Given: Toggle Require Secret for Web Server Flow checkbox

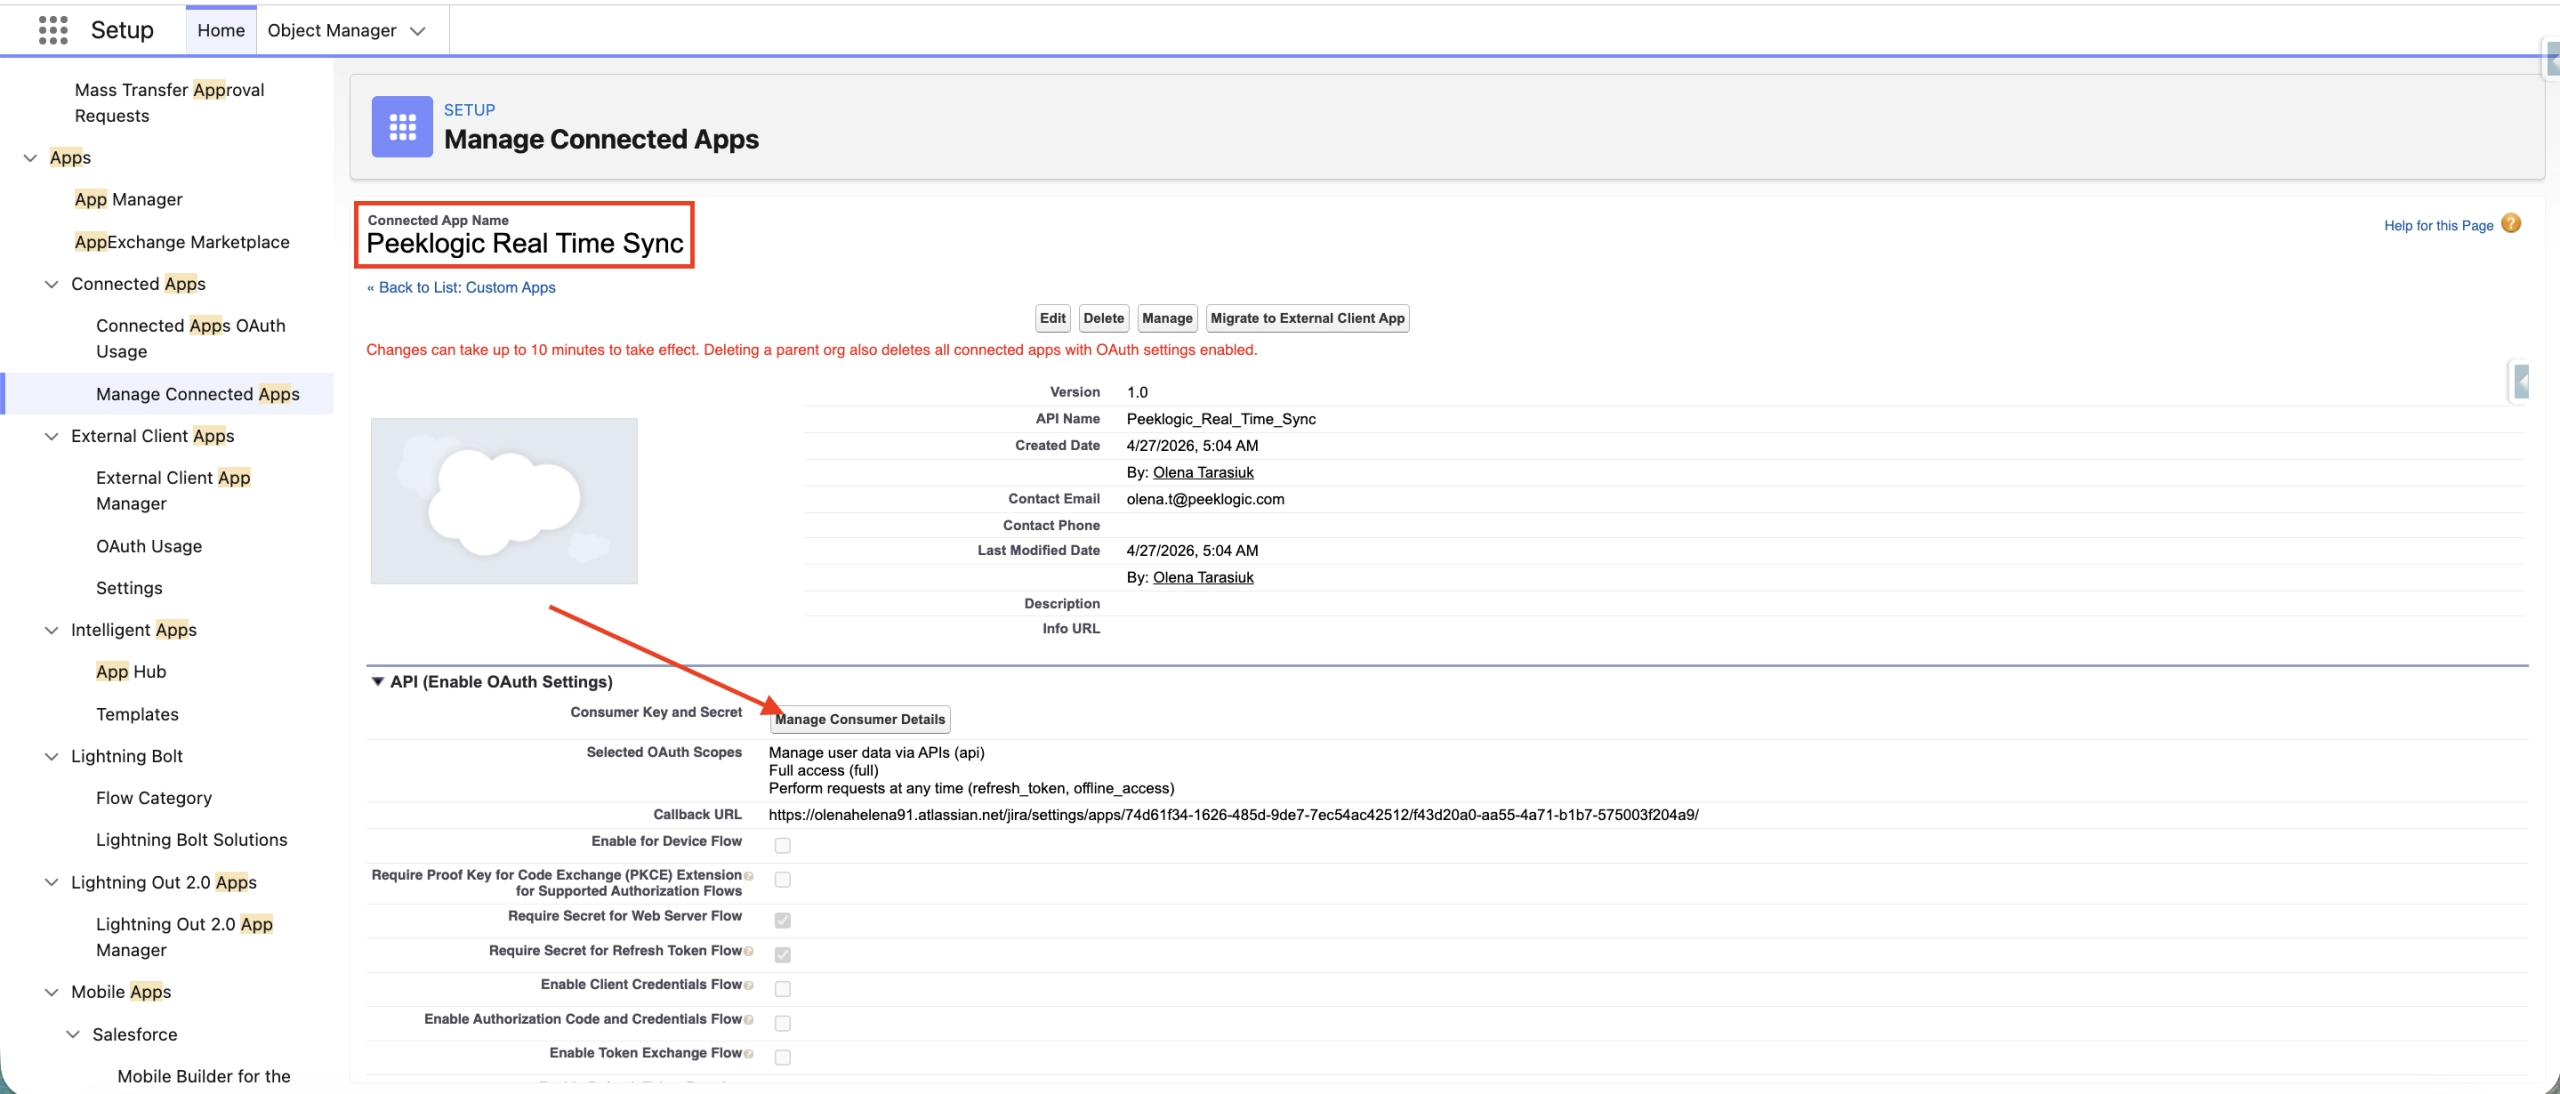Looking at the screenshot, I should pyautogui.click(x=783, y=920).
